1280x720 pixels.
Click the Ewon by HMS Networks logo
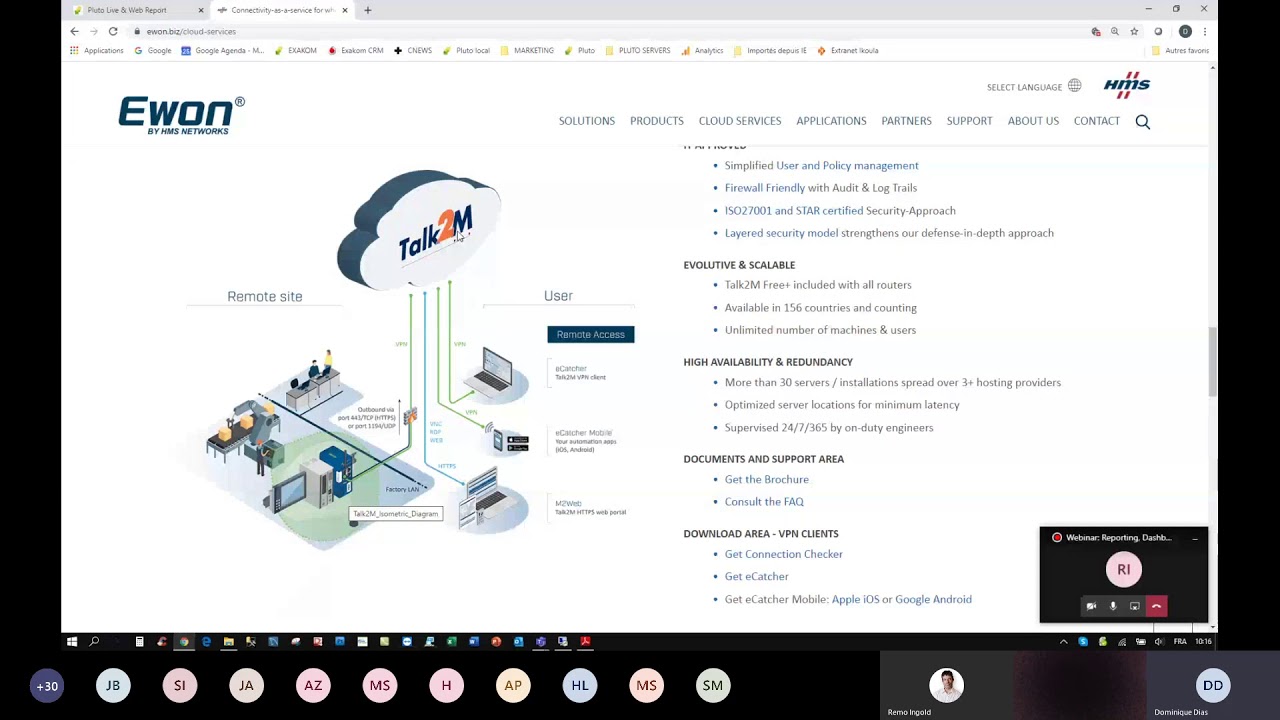[181, 115]
